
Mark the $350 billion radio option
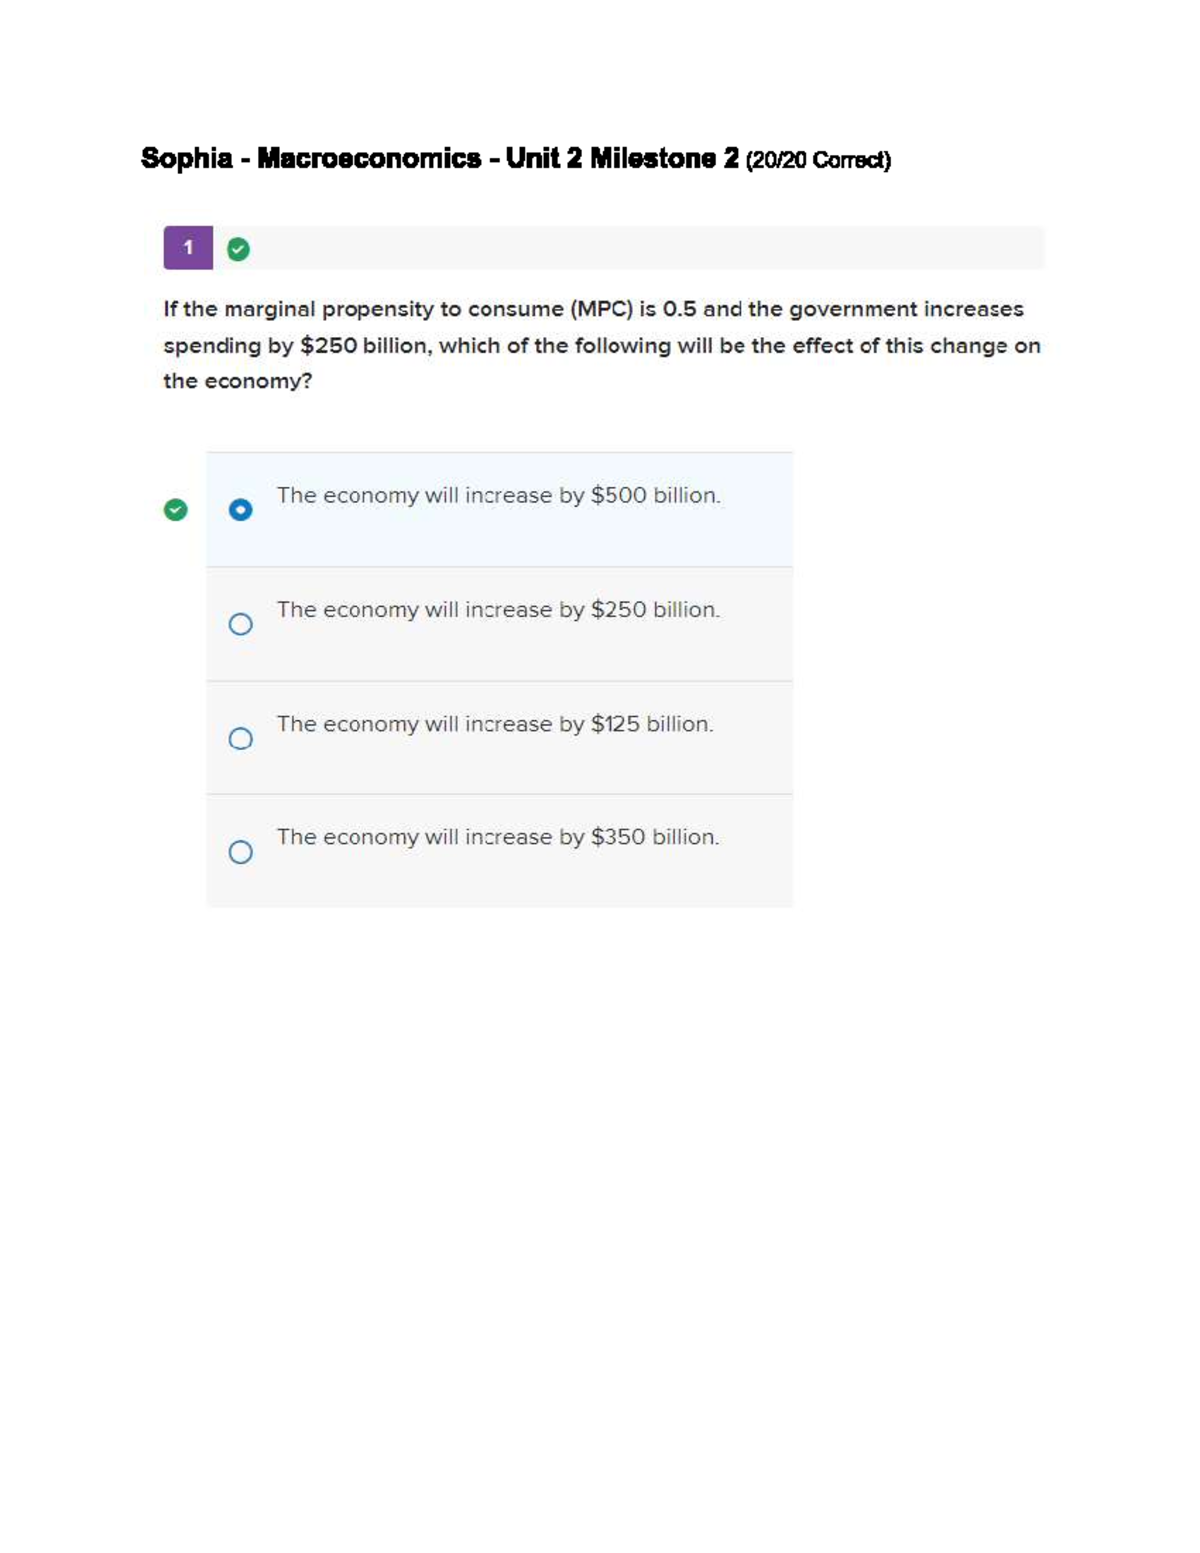tap(240, 852)
